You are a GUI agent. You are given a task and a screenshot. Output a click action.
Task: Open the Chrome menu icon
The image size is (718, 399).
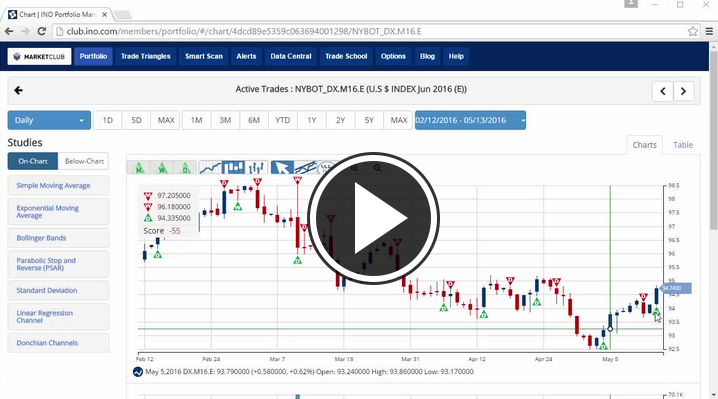[x=709, y=31]
